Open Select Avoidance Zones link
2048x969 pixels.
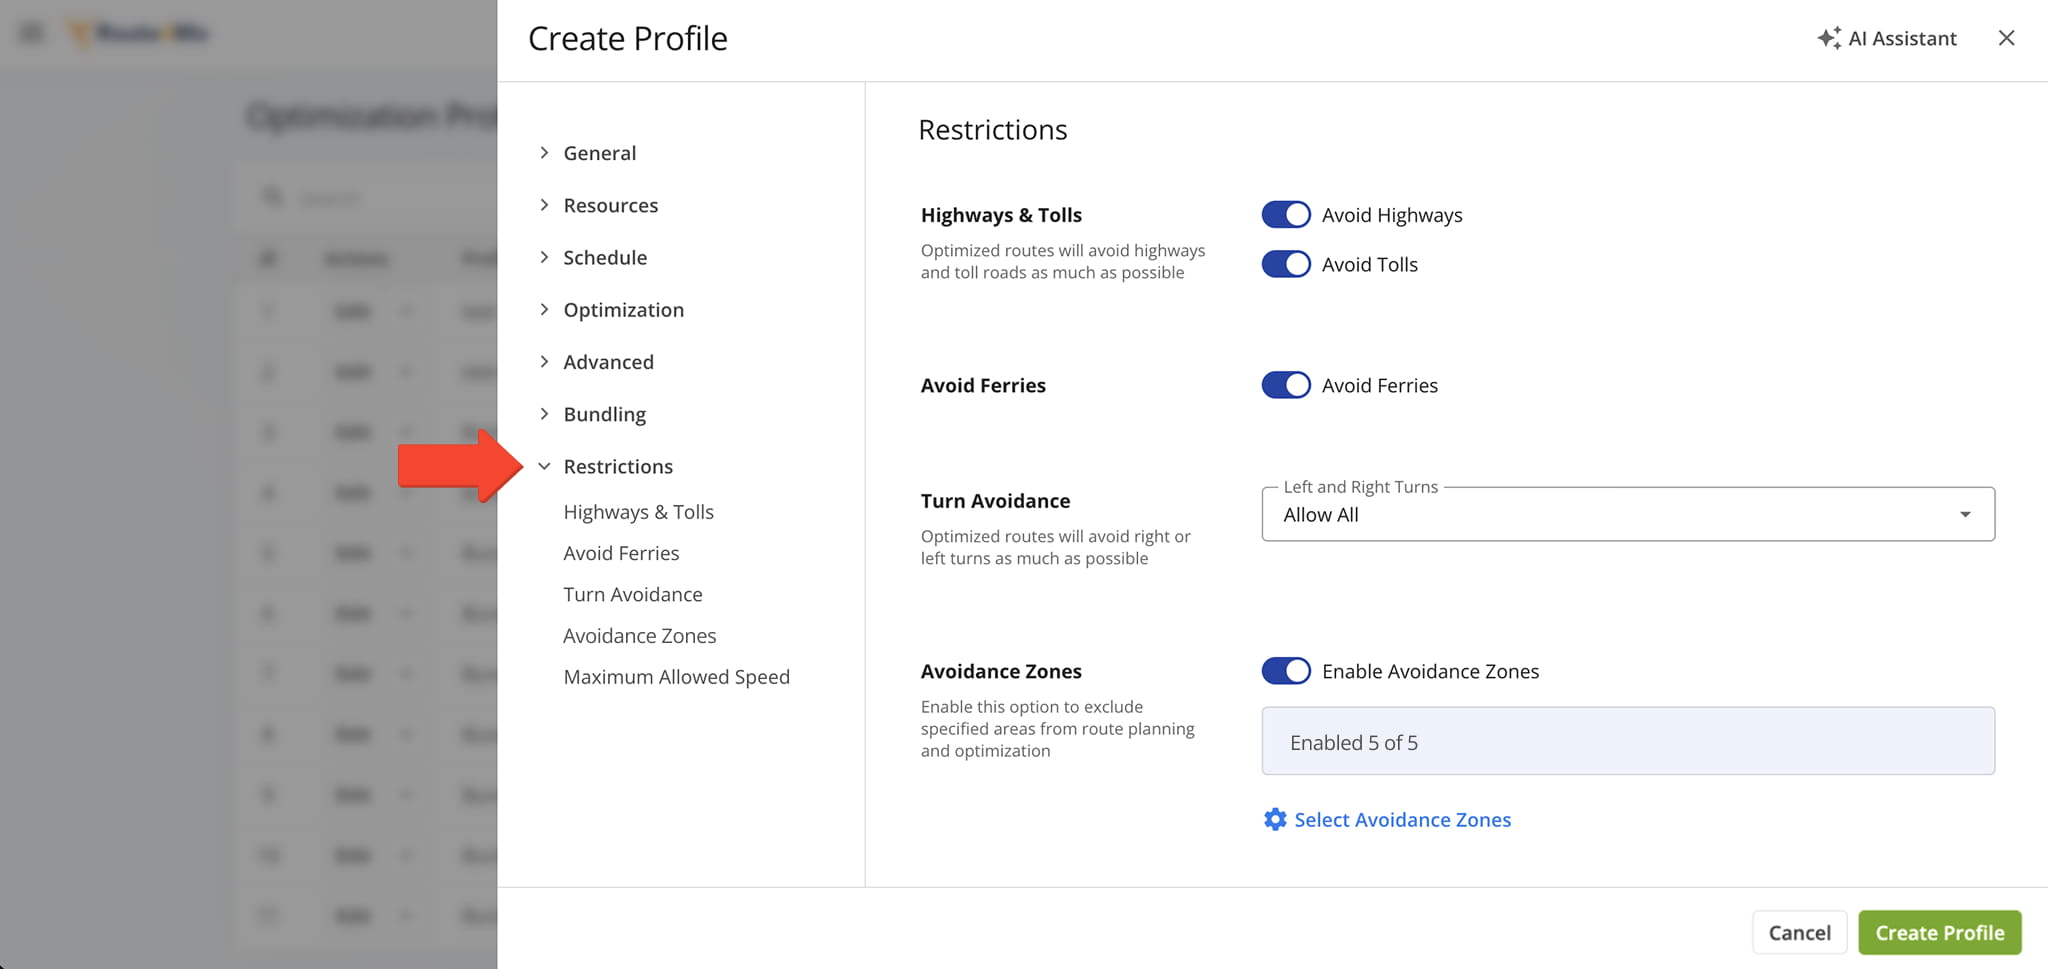(x=1402, y=819)
